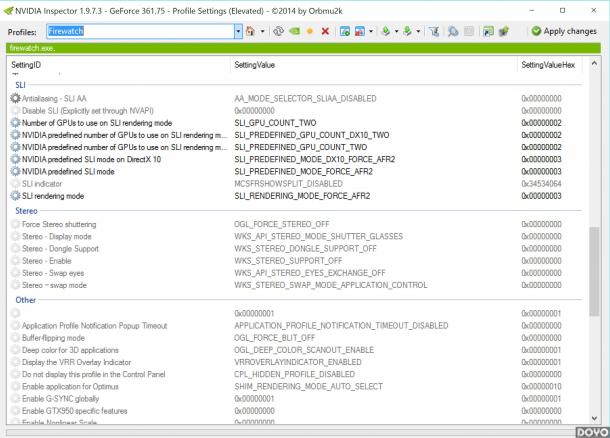Open the Profiles combo box dropdown arrow
Viewport: 610px width, 438px height.
click(x=238, y=31)
